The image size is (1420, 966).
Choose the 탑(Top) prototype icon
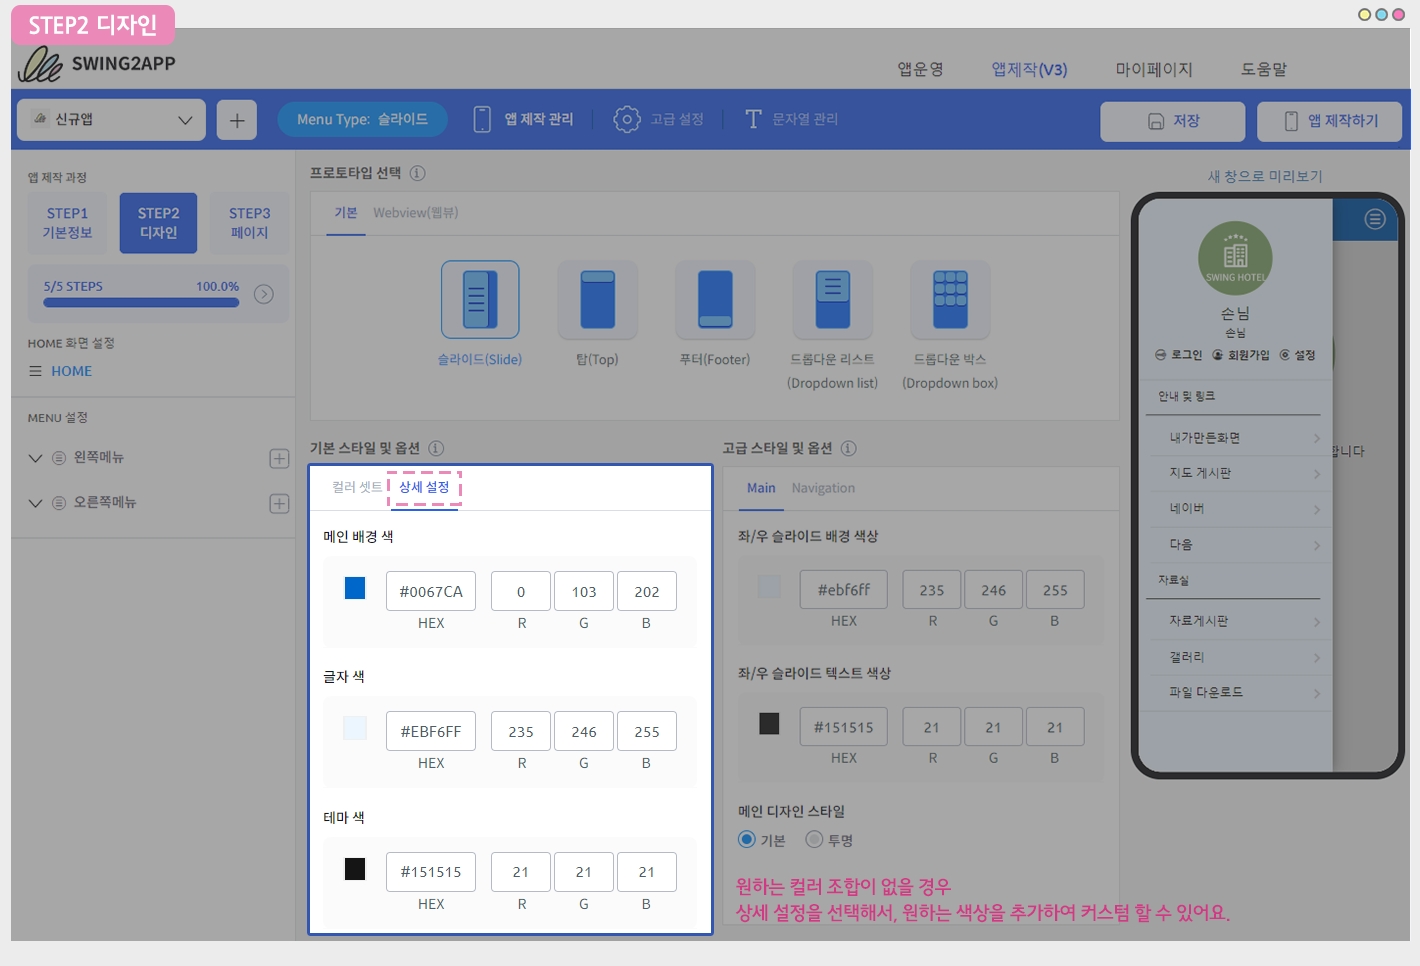(x=597, y=299)
